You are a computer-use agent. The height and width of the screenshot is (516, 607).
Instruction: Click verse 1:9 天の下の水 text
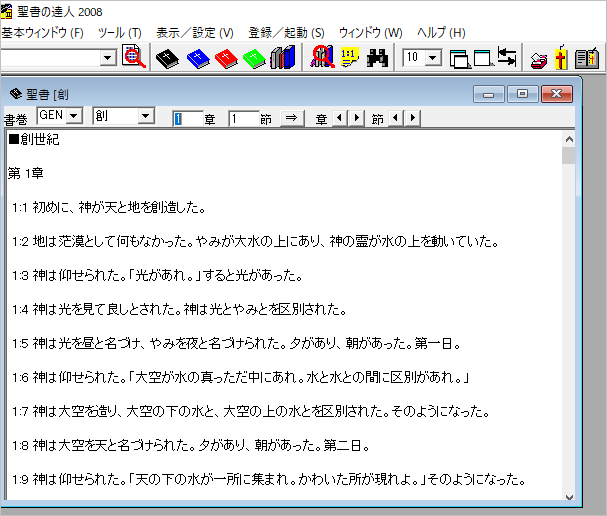pyautogui.click(x=269, y=479)
